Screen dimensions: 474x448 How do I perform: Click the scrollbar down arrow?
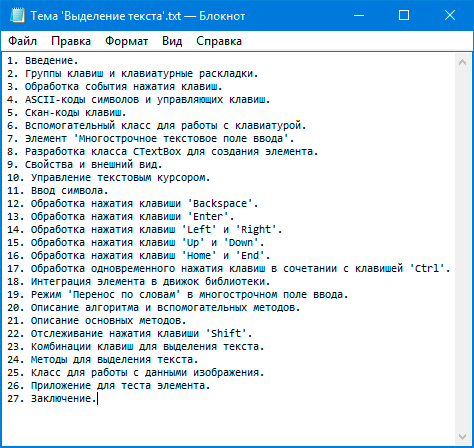pos(462,437)
